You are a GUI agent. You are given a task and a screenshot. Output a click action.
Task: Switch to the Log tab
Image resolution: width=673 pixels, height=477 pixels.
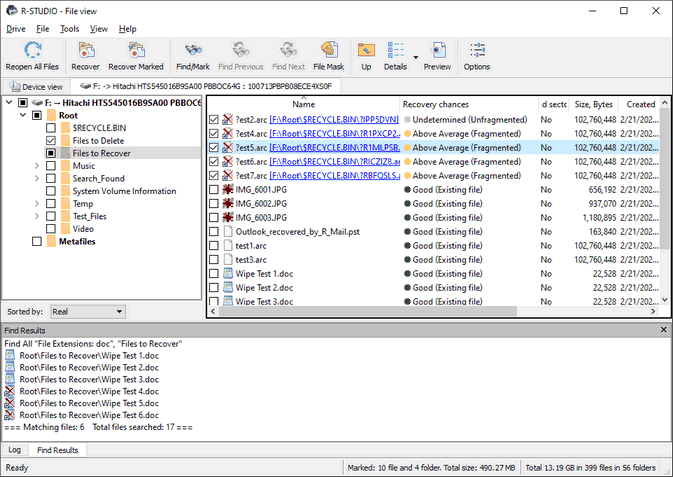click(x=15, y=450)
